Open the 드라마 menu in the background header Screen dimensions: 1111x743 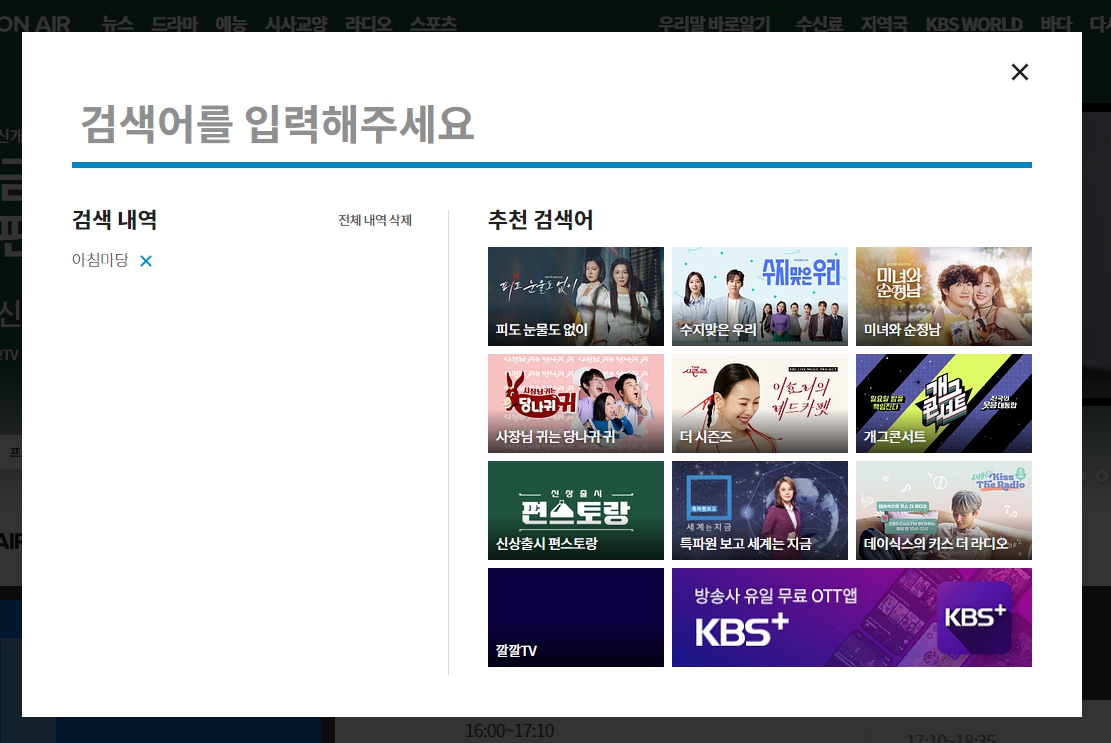tap(175, 24)
